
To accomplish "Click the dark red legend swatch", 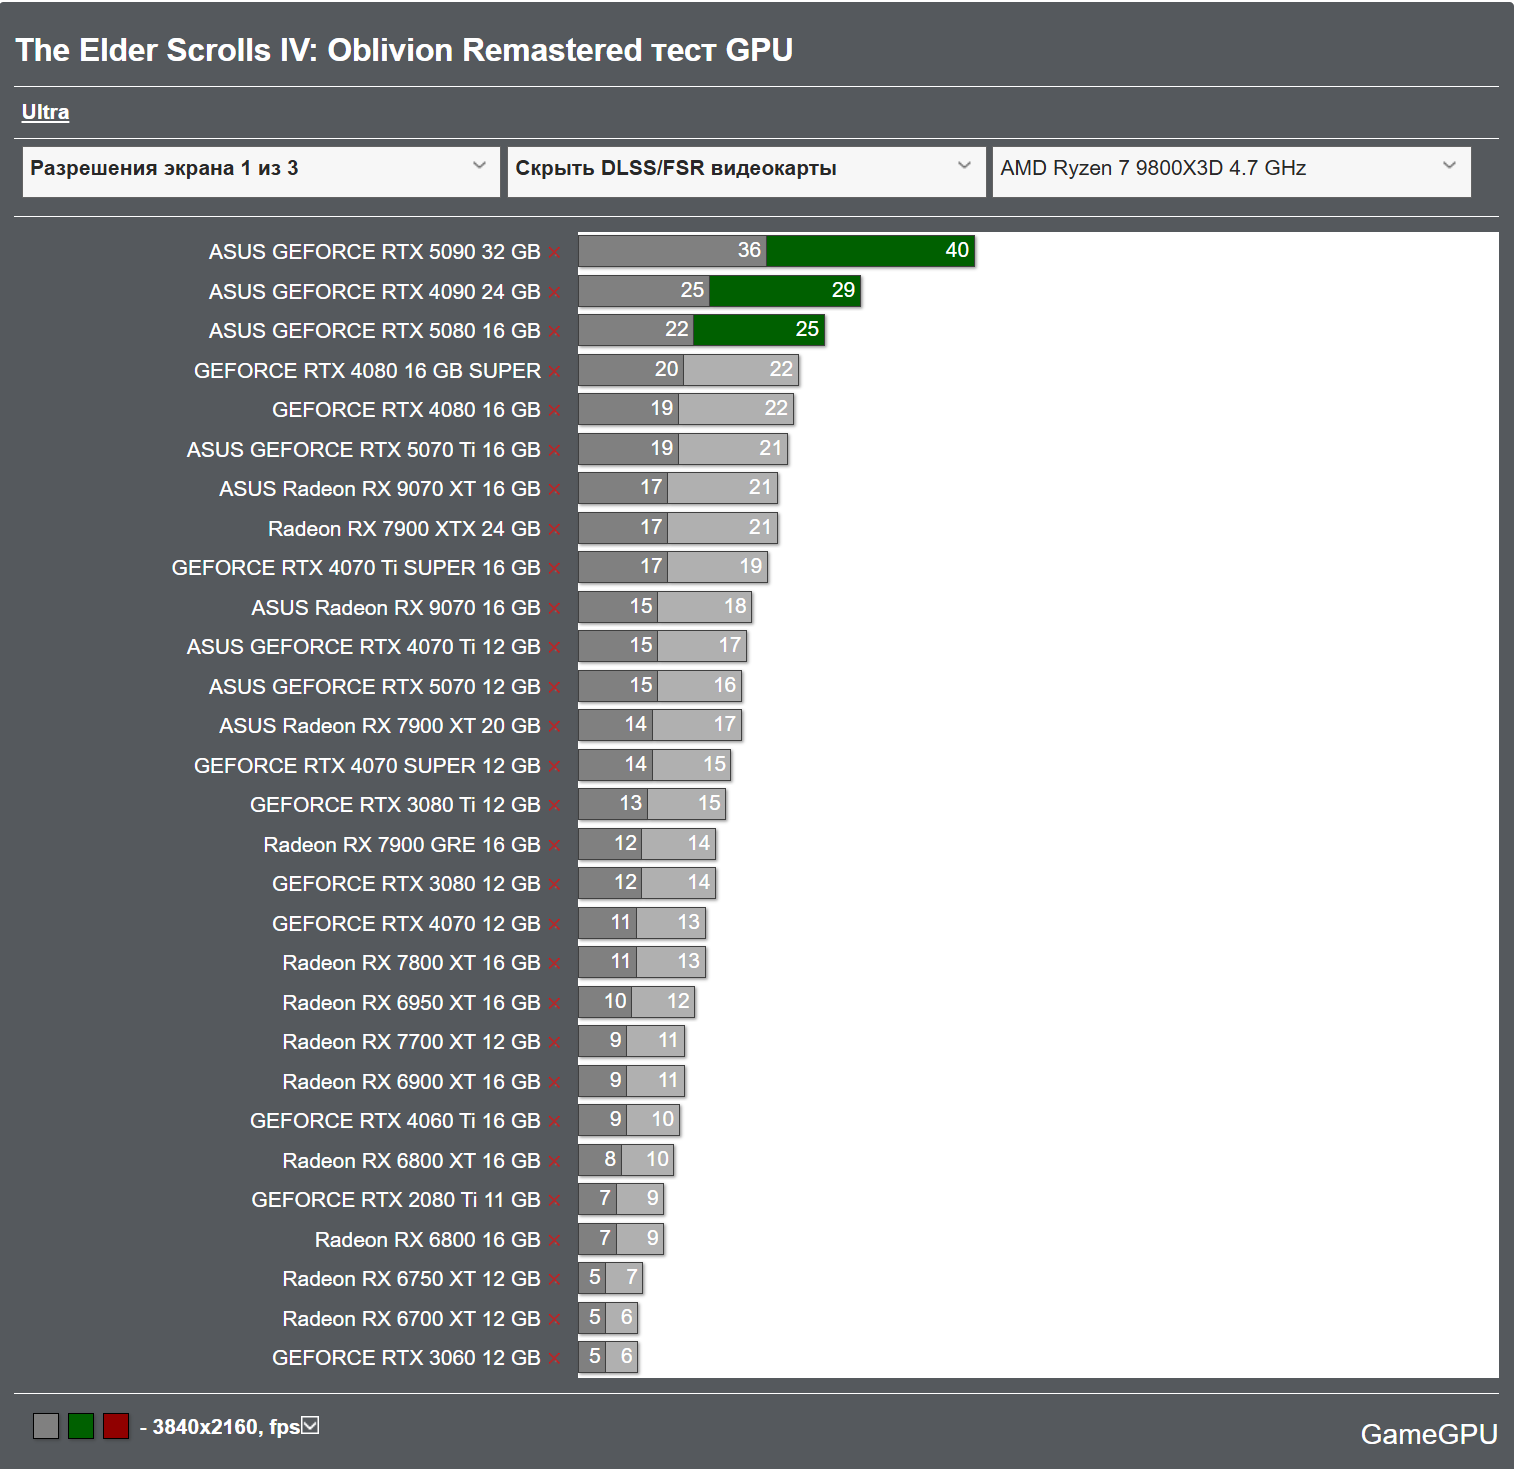I will tap(116, 1426).
